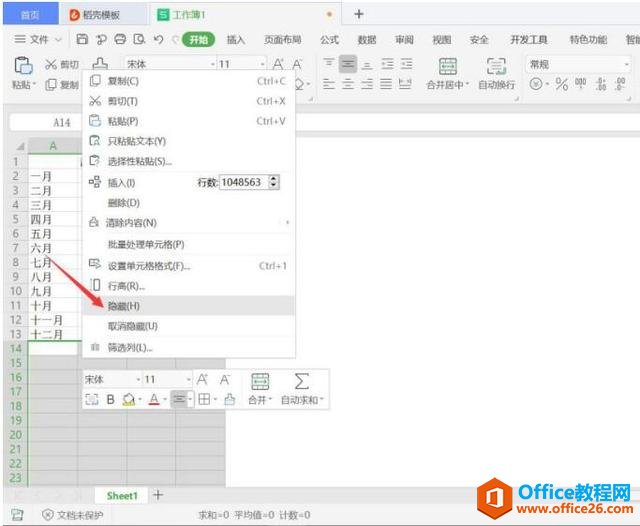Open the Developer Tools (开发工具) ribbon tab
640x526 pixels.
[x=529, y=40]
